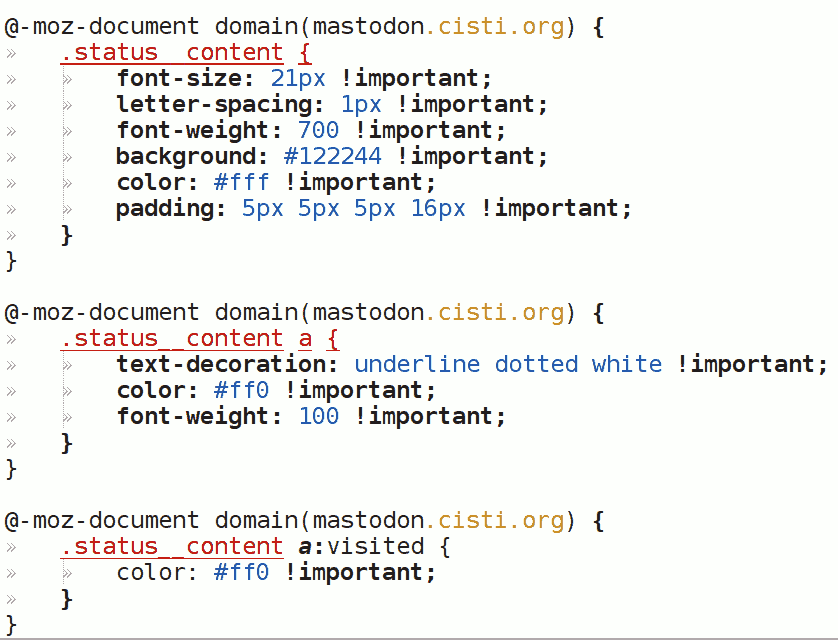Click the background property name
The width and height of the screenshot is (838, 640).
(192, 156)
